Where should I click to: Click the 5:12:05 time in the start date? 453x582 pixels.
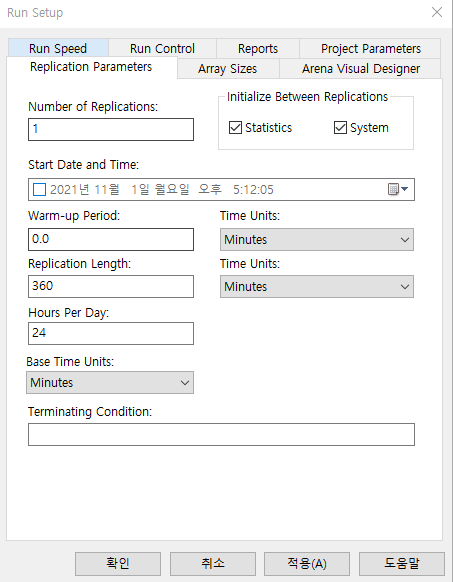click(x=253, y=189)
